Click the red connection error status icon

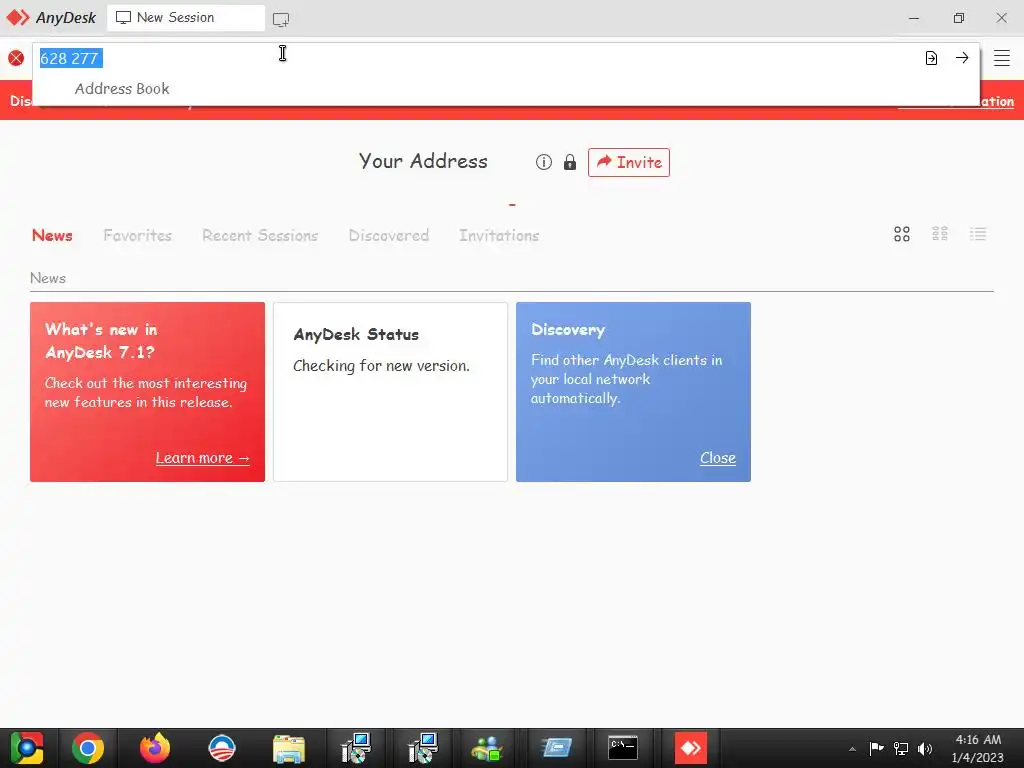point(16,58)
